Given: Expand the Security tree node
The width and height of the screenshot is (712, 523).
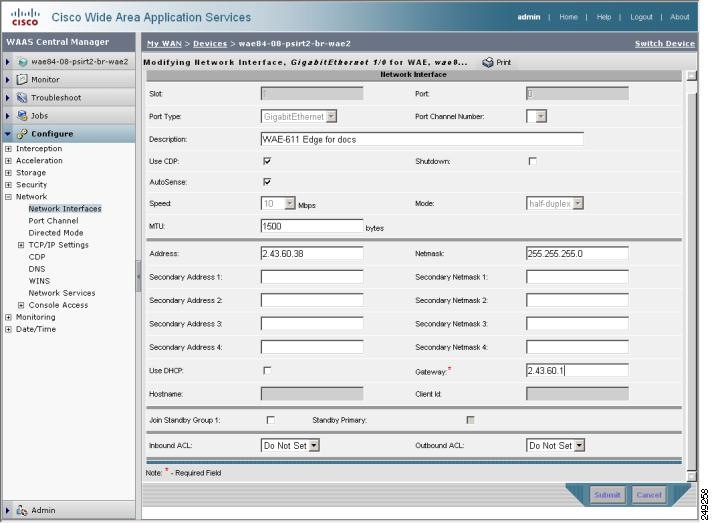Looking at the screenshot, I should point(8,185).
